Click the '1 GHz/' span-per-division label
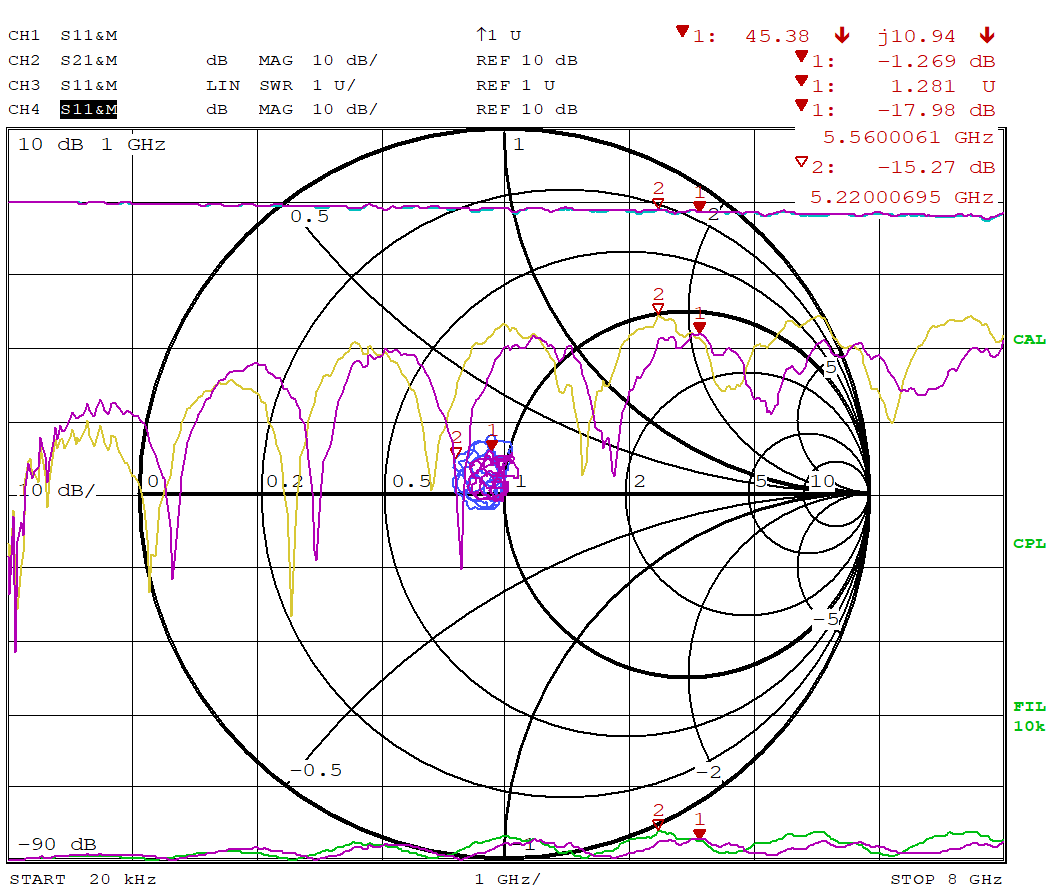 pos(507,879)
